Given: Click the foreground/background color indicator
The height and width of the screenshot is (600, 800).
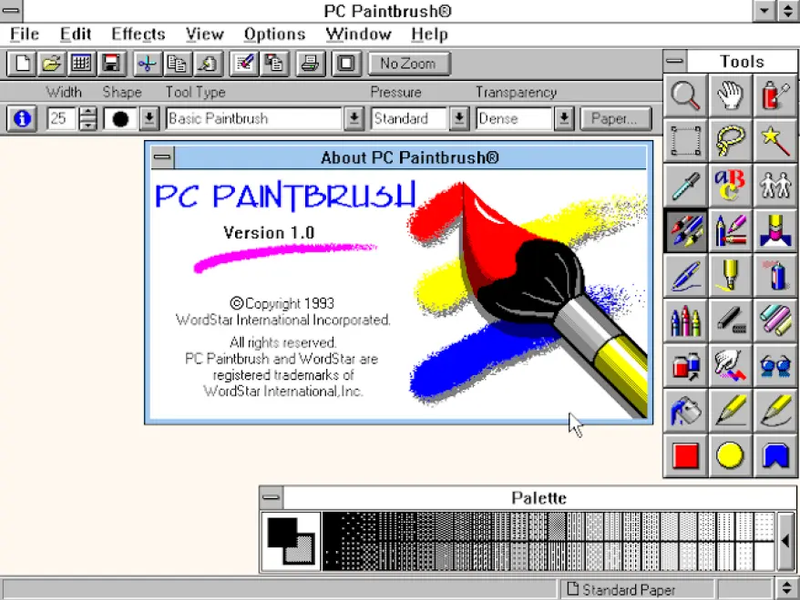Looking at the screenshot, I should click(x=291, y=541).
